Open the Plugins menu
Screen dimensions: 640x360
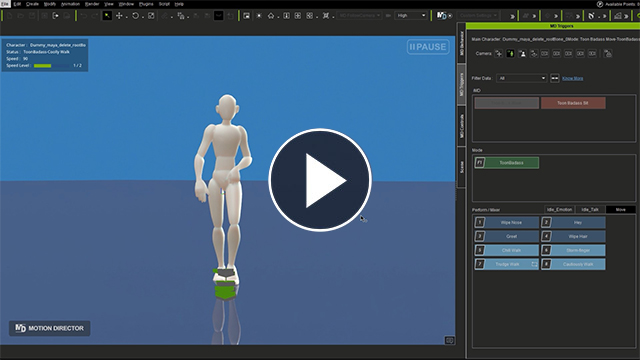point(146,4)
